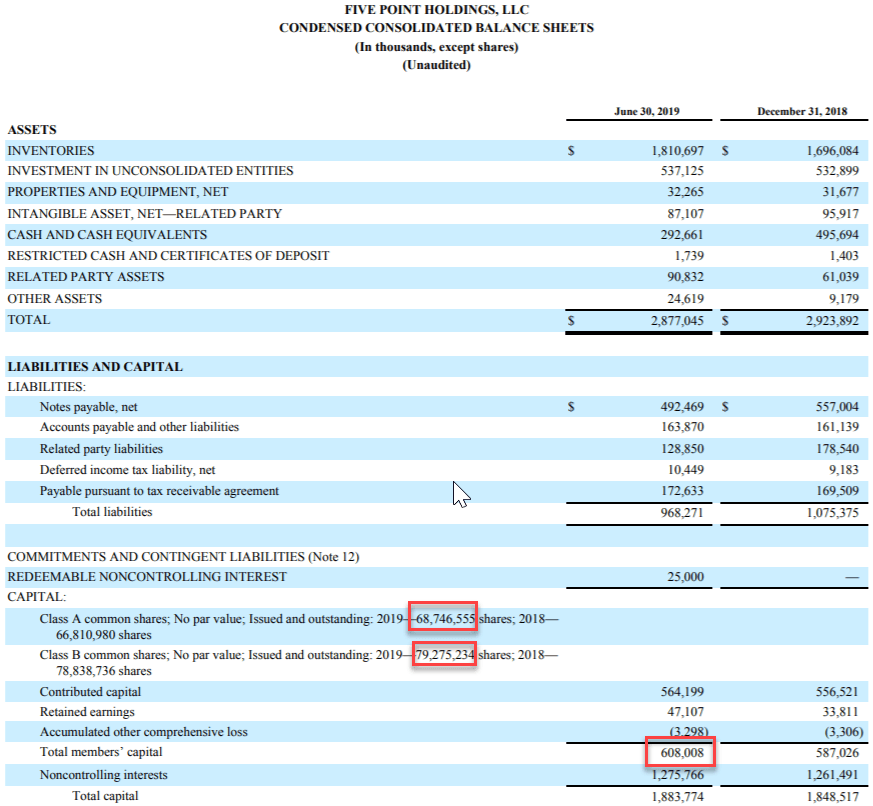Select total members' capital 587,026

pos(837,753)
